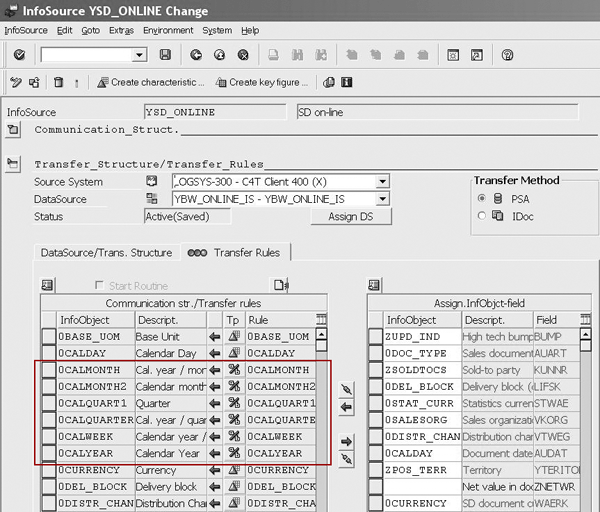Click the create routine icon beside Start Routine
600x512 pixels.
[281, 285]
